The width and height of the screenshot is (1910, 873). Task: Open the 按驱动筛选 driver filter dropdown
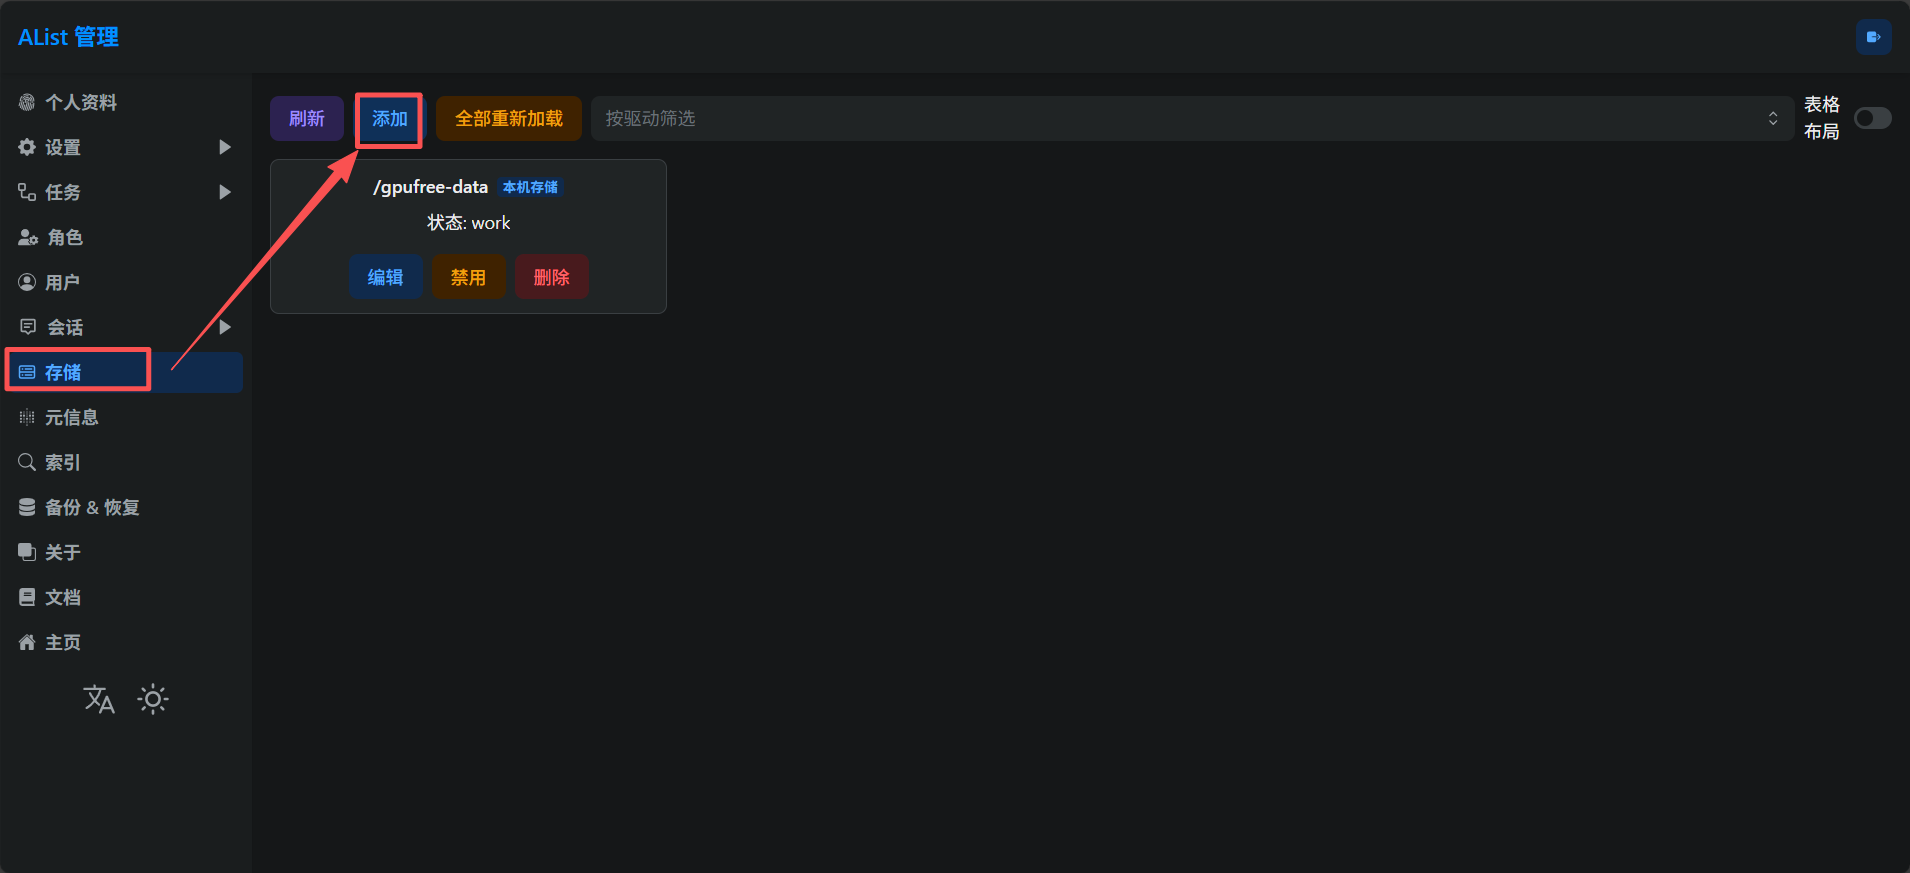point(1191,118)
